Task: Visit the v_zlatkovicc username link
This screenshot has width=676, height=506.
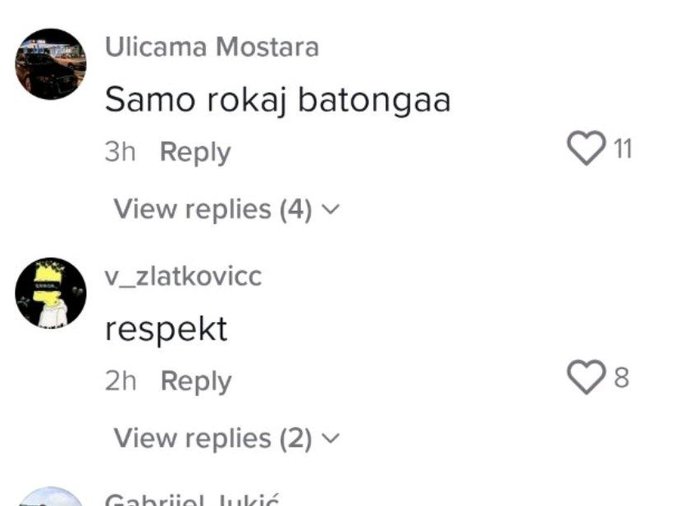Action: [183, 276]
